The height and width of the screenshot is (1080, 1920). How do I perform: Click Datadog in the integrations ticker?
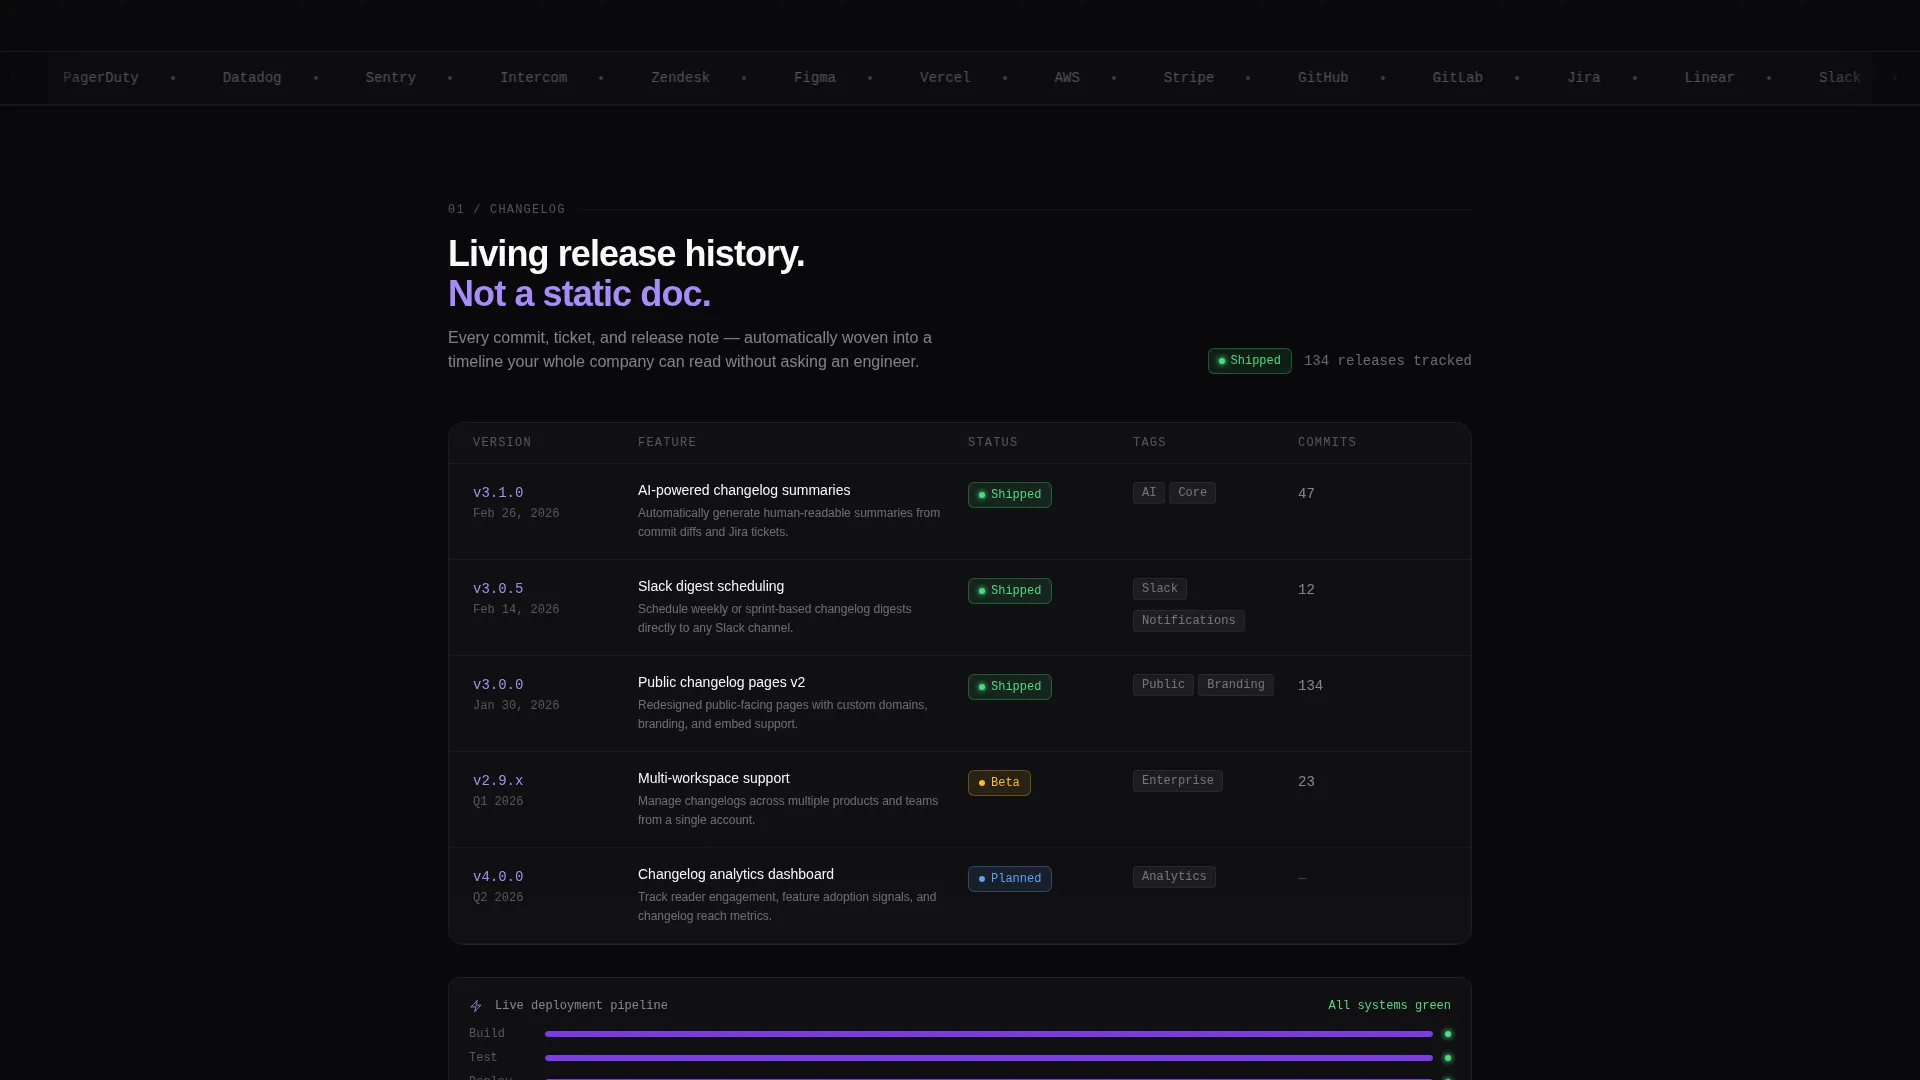[252, 78]
